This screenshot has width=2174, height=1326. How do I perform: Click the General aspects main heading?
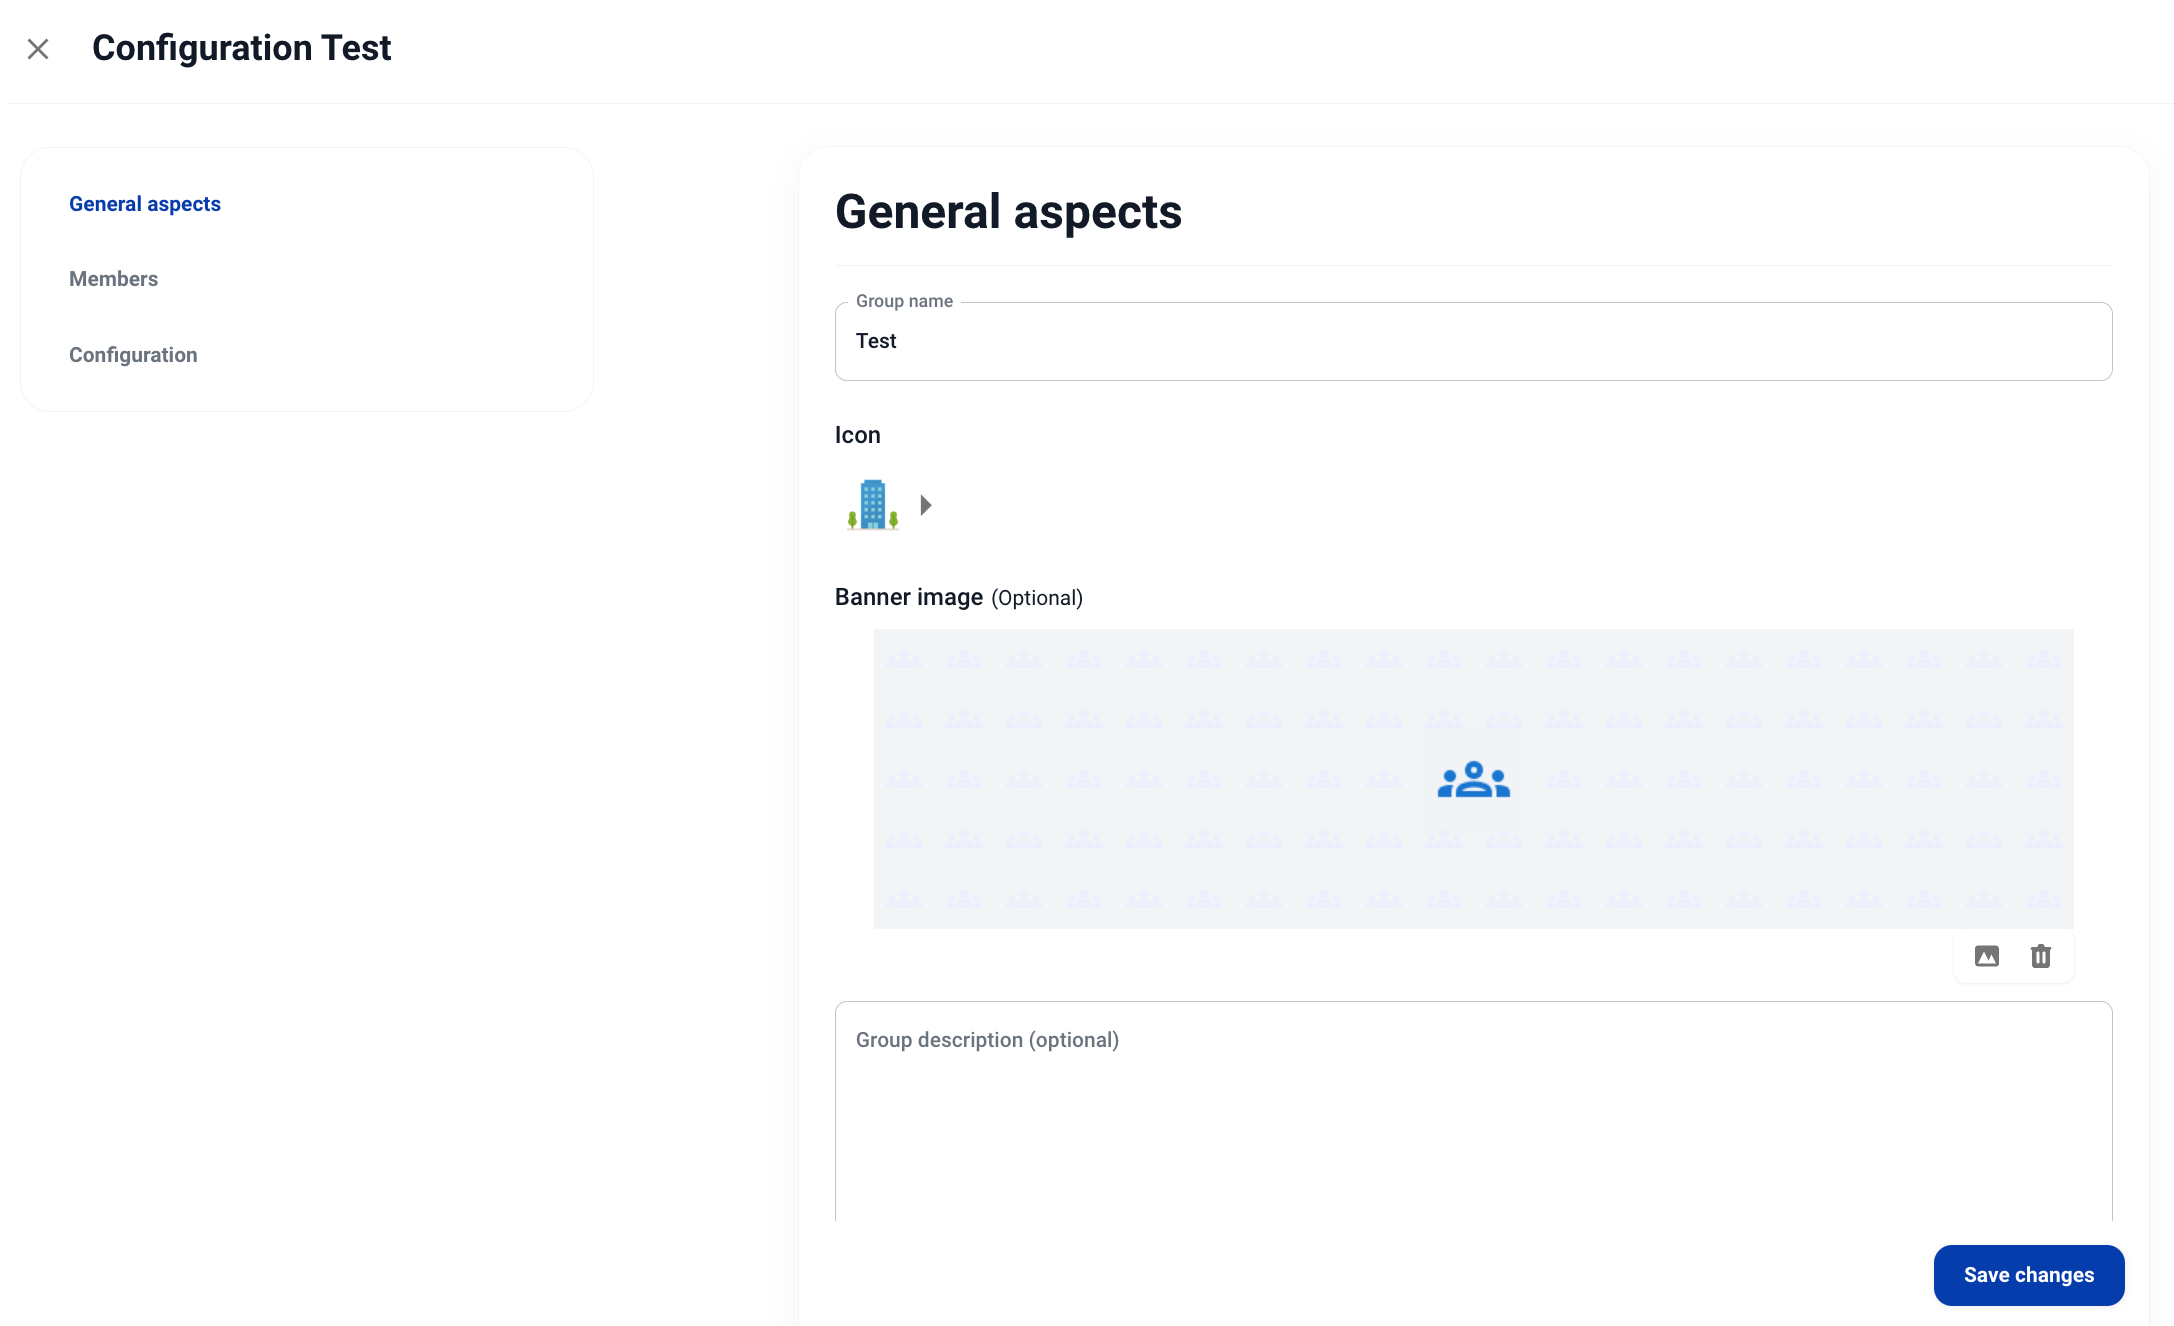(1008, 212)
